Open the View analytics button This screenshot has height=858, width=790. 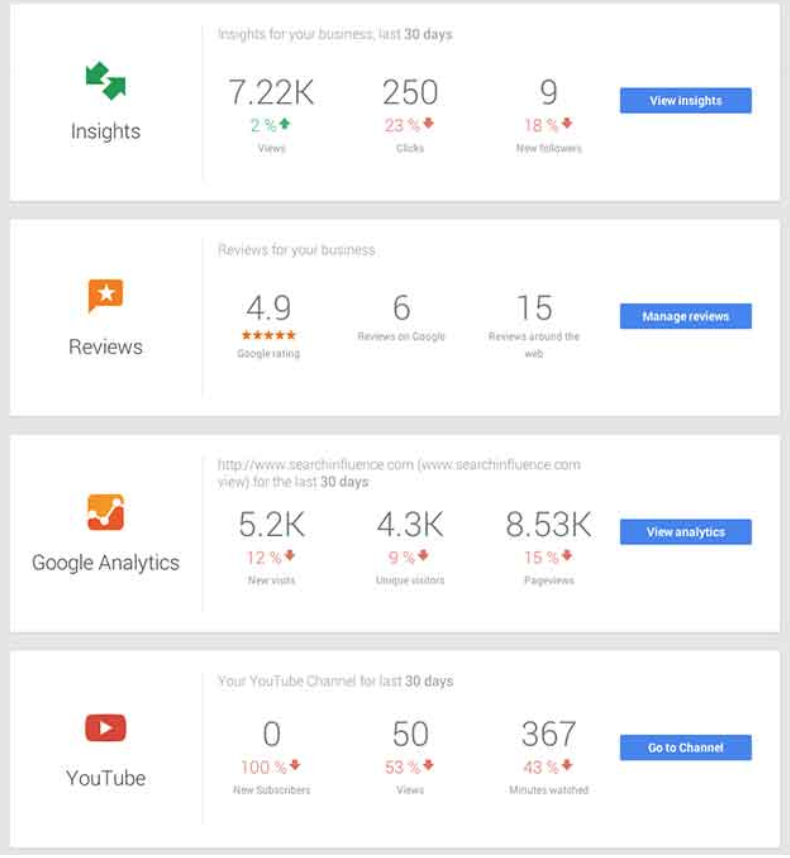(x=686, y=532)
